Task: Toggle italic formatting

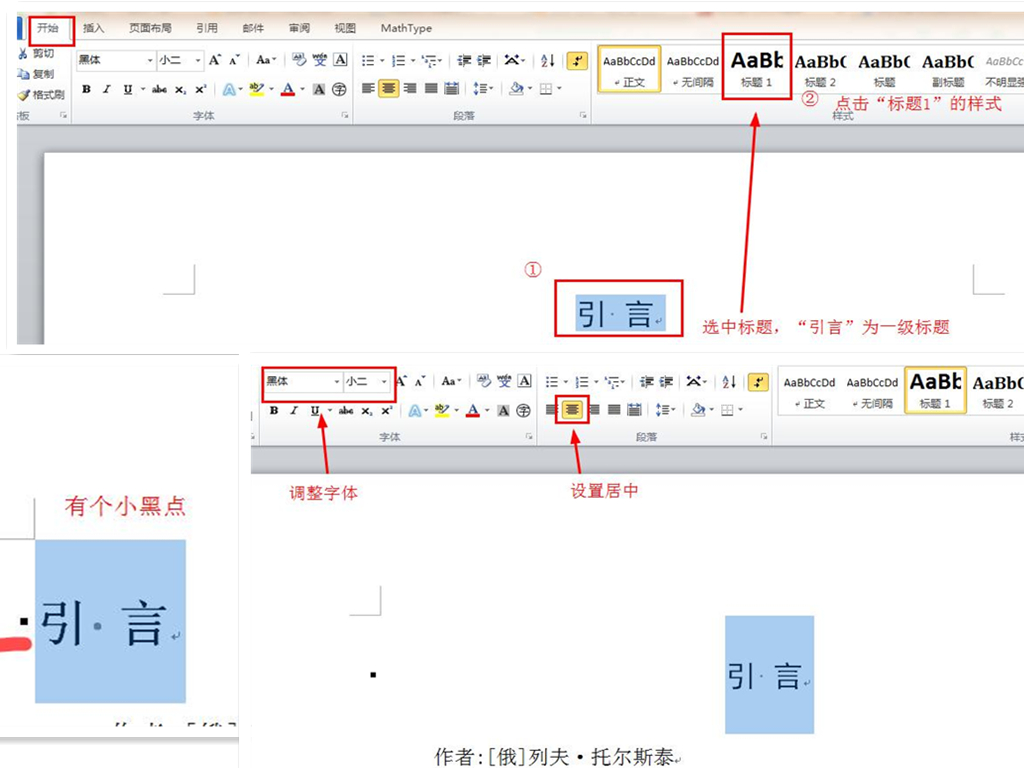Action: pyautogui.click(x=106, y=88)
